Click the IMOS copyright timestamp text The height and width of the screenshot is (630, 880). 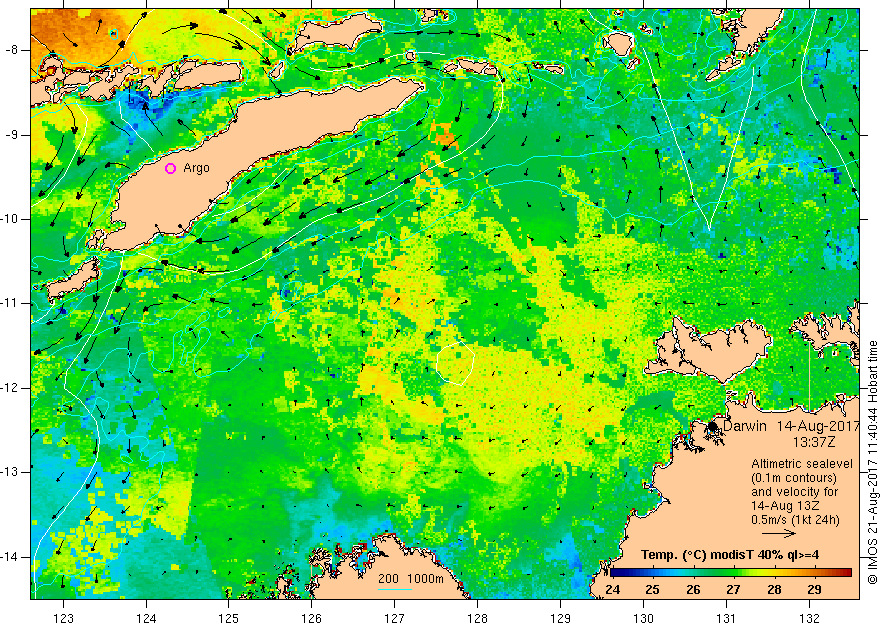[873, 463]
